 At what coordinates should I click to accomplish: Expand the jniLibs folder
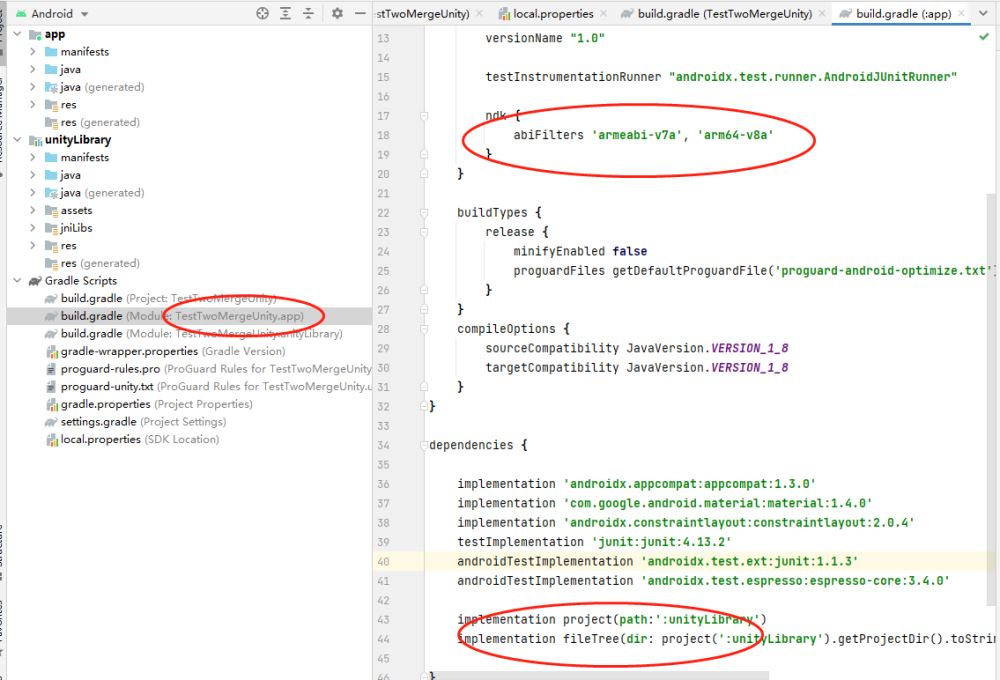point(33,228)
